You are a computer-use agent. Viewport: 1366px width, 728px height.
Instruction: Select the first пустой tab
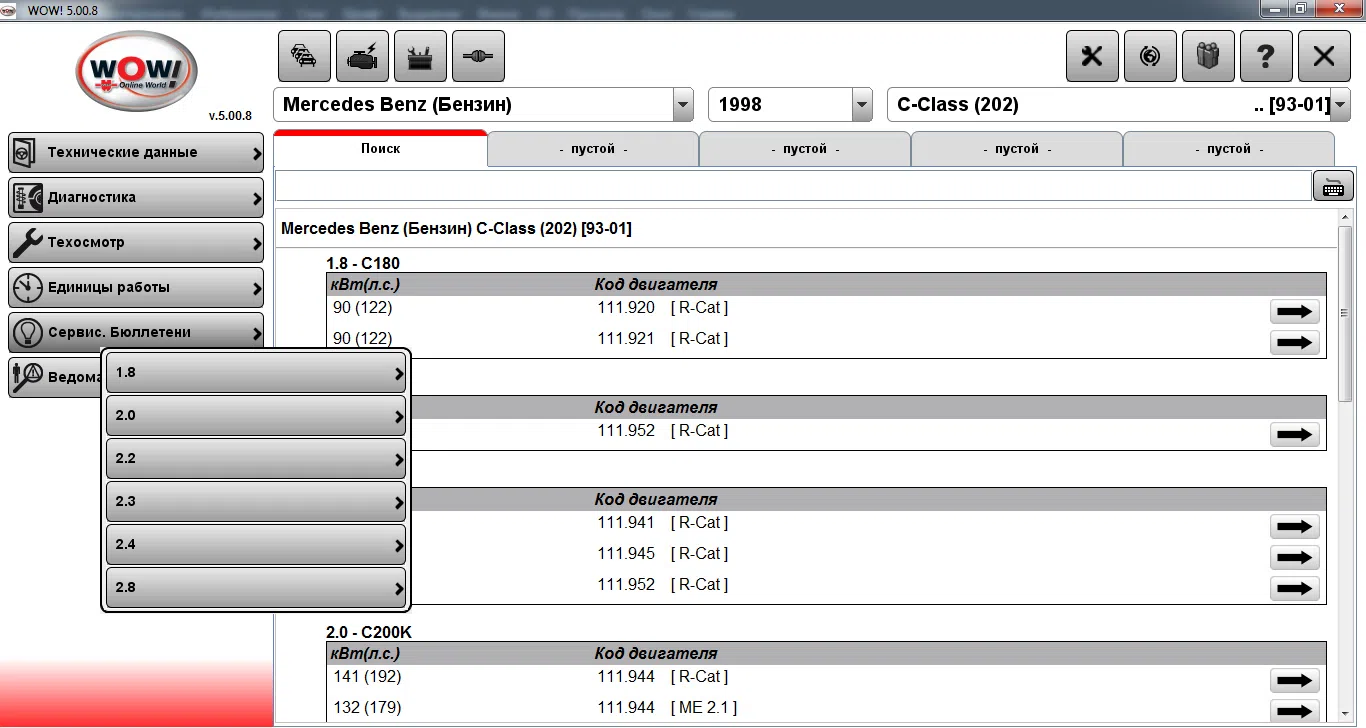coord(592,148)
